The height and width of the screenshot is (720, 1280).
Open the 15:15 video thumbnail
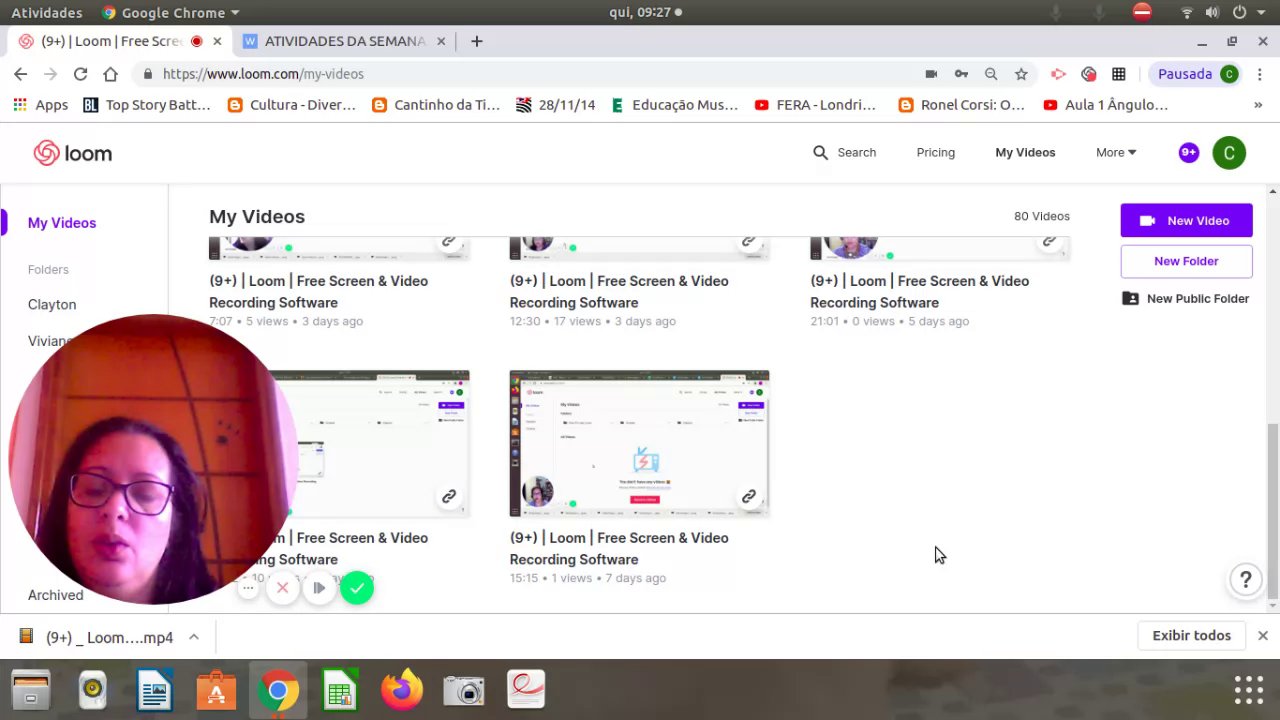639,444
